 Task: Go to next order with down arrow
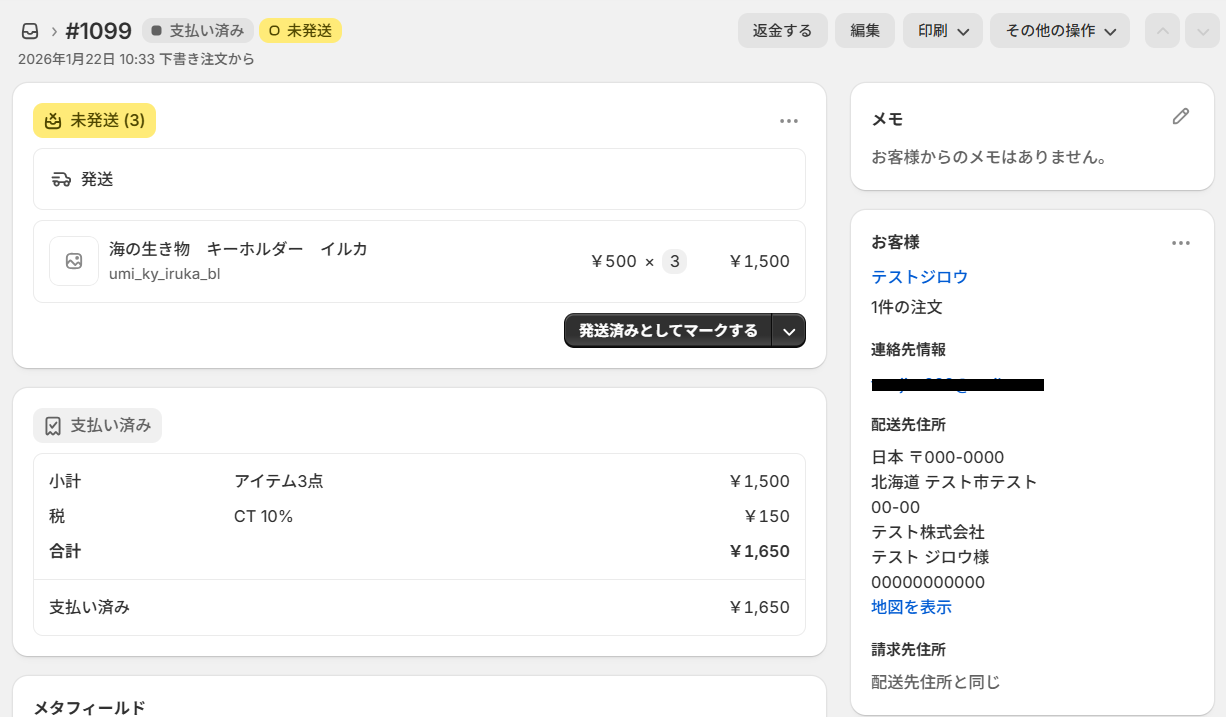pos(1201,31)
